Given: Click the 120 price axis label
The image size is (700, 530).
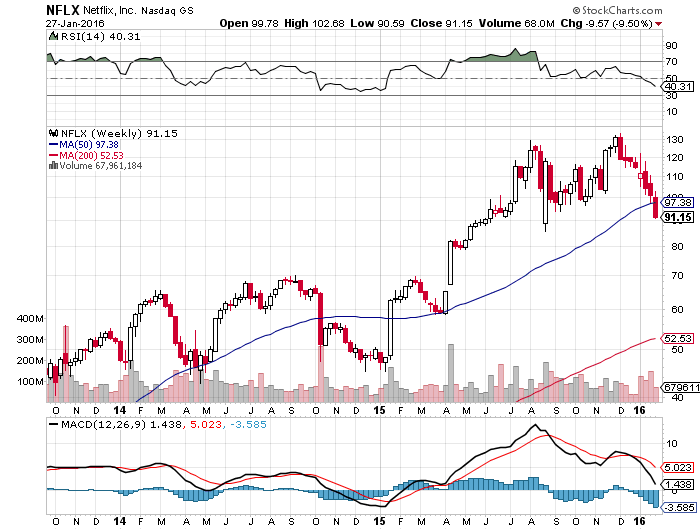Looking at the screenshot, I should (x=675, y=158).
